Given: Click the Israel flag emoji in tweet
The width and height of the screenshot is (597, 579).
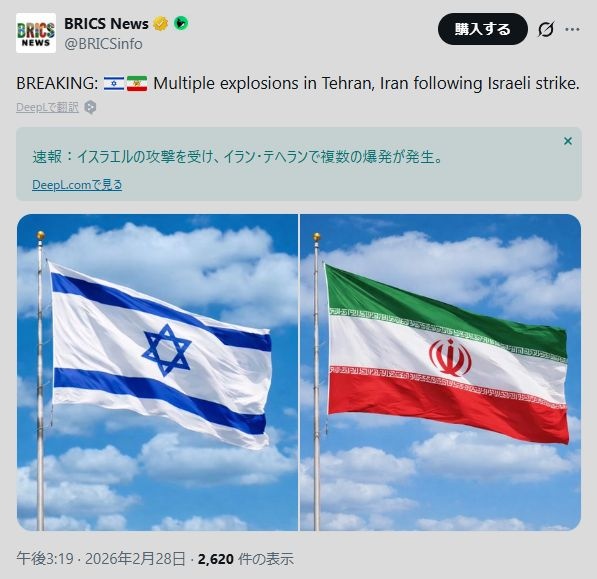Looking at the screenshot, I should tap(114, 83).
